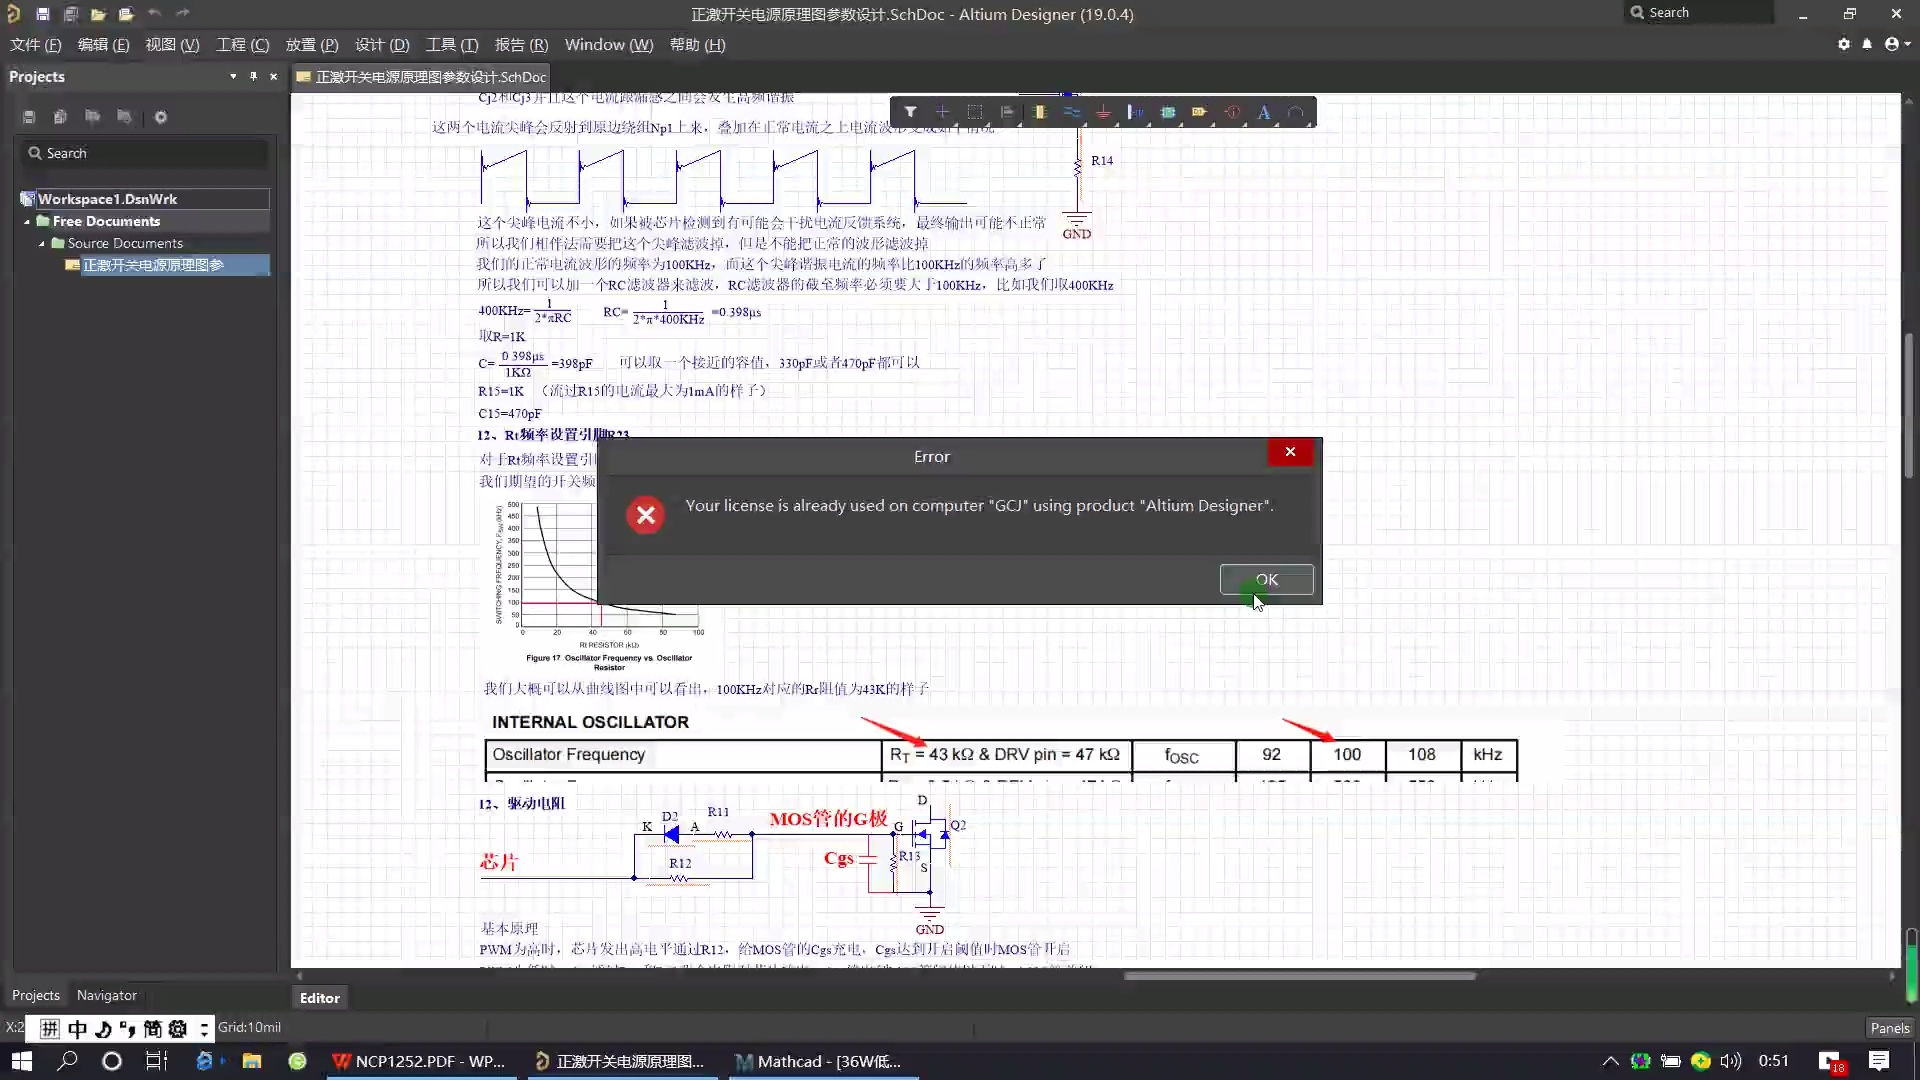Open the 设计 (D) menu
The image size is (1920, 1080).
click(x=382, y=44)
